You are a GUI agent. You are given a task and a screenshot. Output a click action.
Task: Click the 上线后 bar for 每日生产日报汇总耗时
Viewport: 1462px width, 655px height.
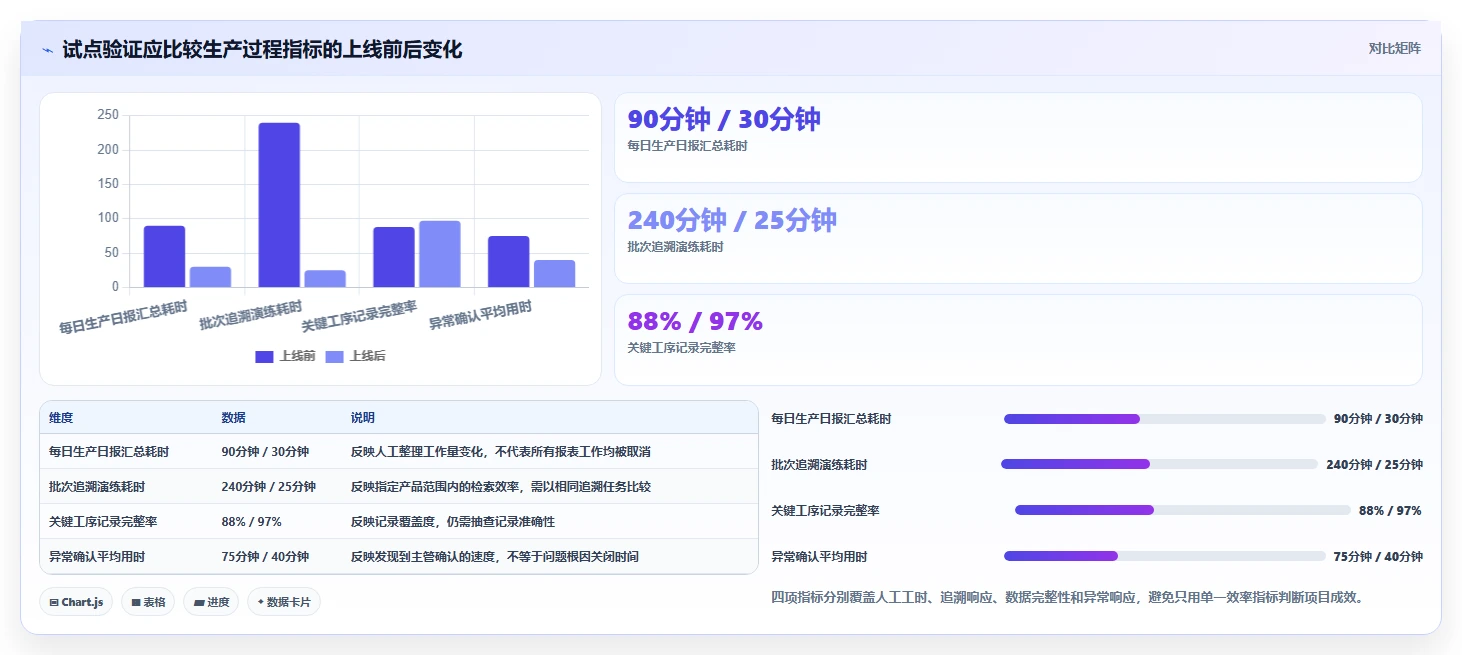(210, 277)
